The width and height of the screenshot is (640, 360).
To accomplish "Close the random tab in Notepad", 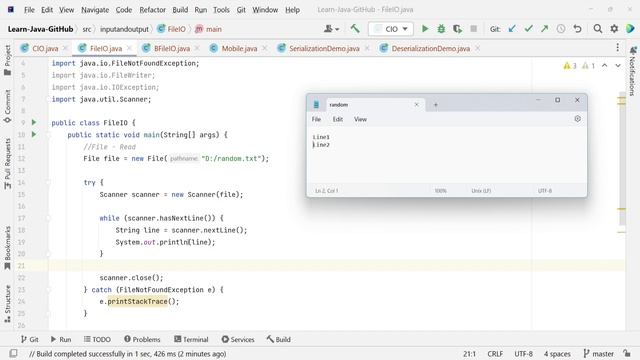I will click(x=416, y=104).
